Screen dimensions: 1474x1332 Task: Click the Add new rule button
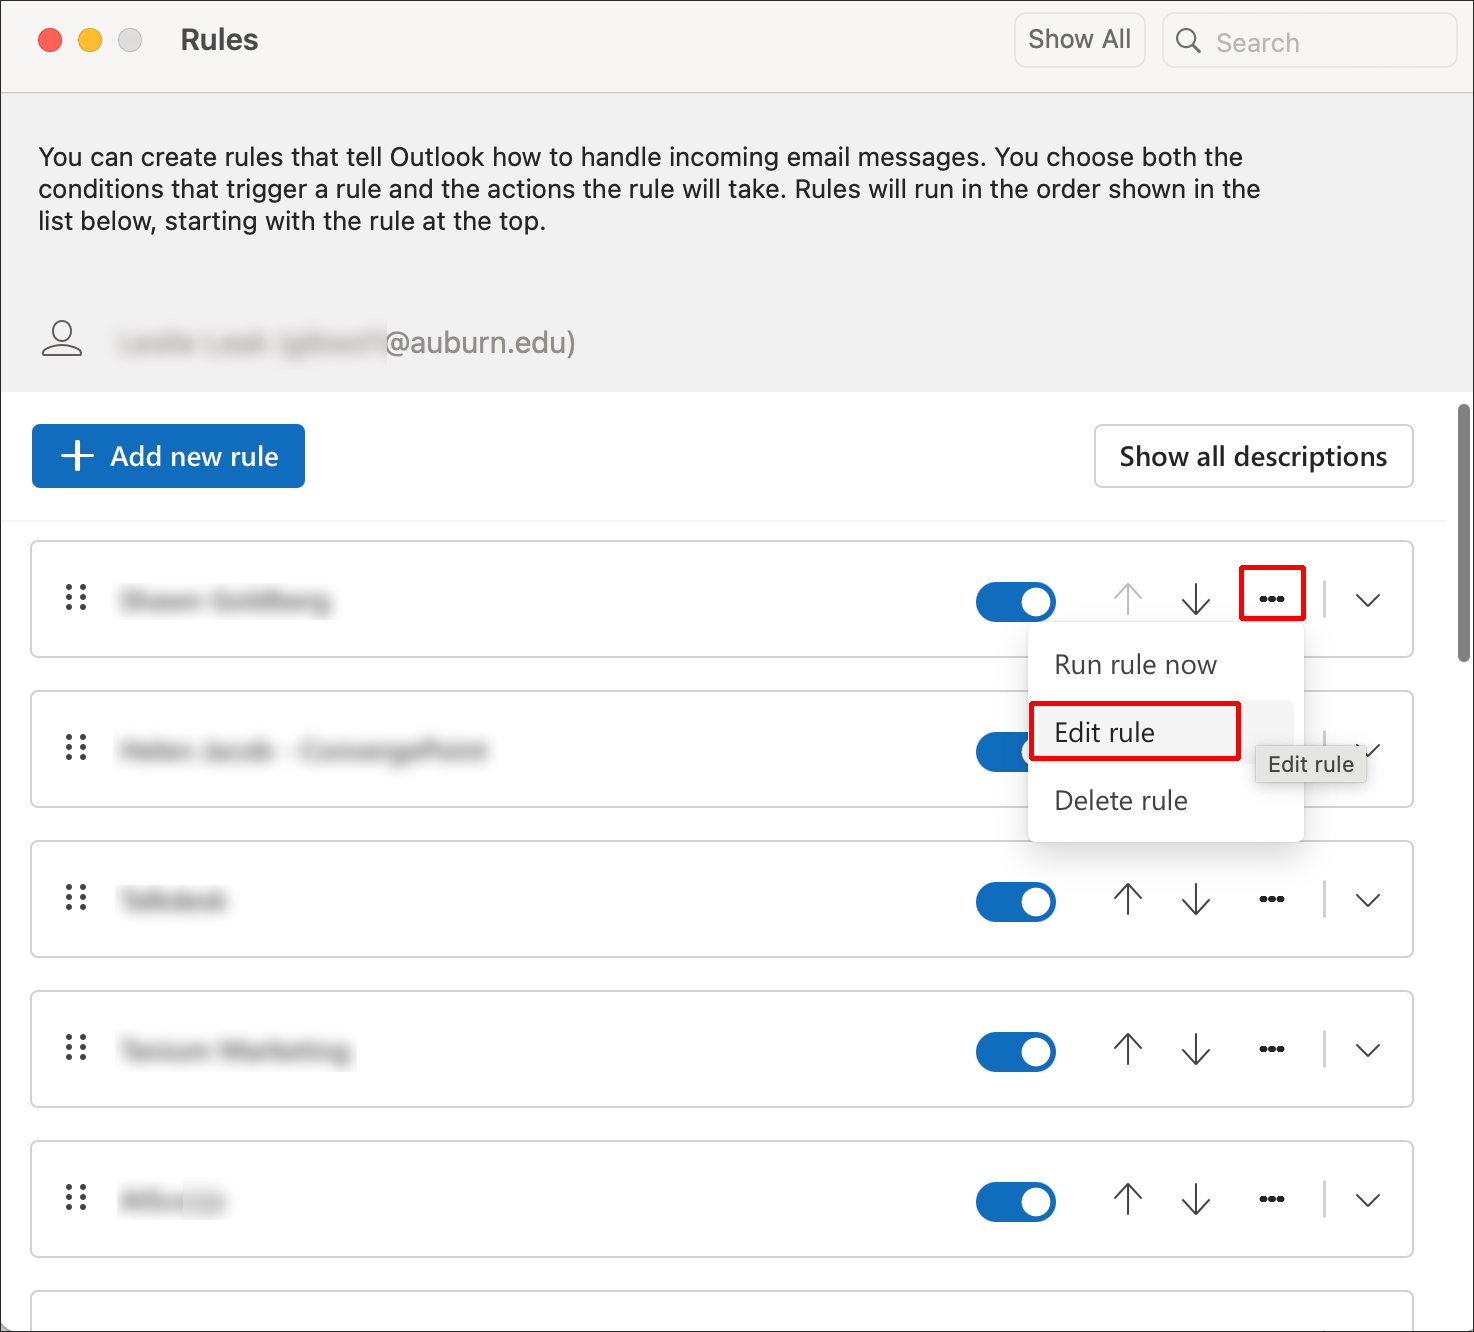point(168,456)
